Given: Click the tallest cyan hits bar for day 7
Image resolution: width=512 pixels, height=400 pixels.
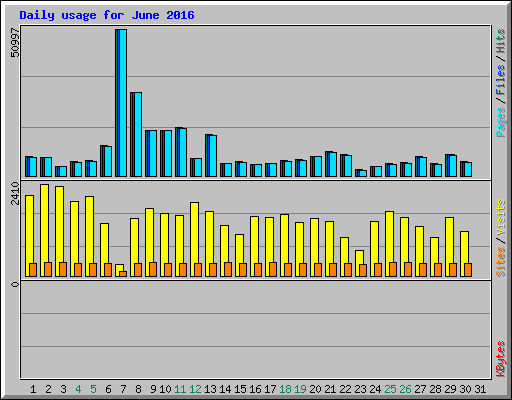Looking at the screenshot, I should click(x=123, y=103).
